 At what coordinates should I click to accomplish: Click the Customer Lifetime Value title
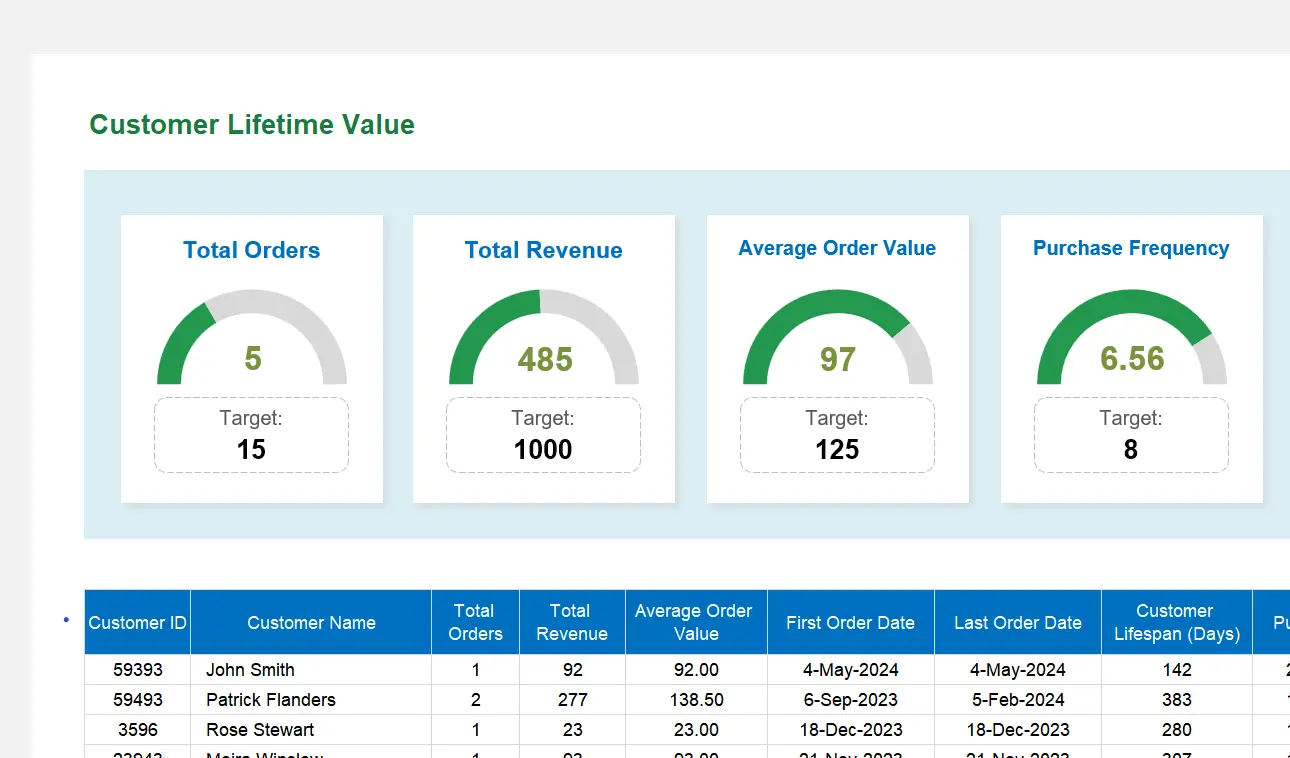tap(251, 124)
